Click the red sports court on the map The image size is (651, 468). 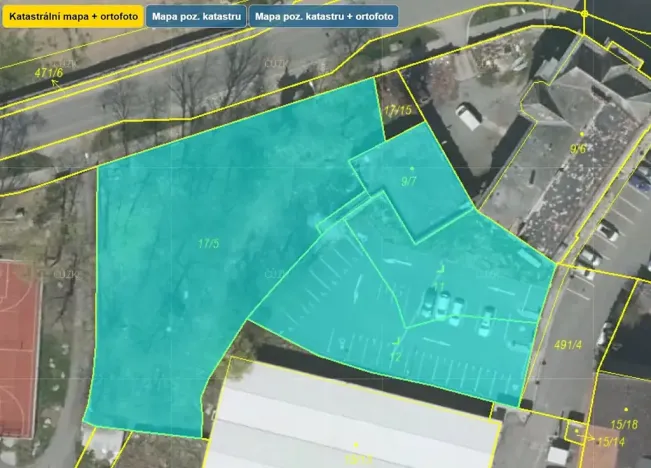[20, 349]
